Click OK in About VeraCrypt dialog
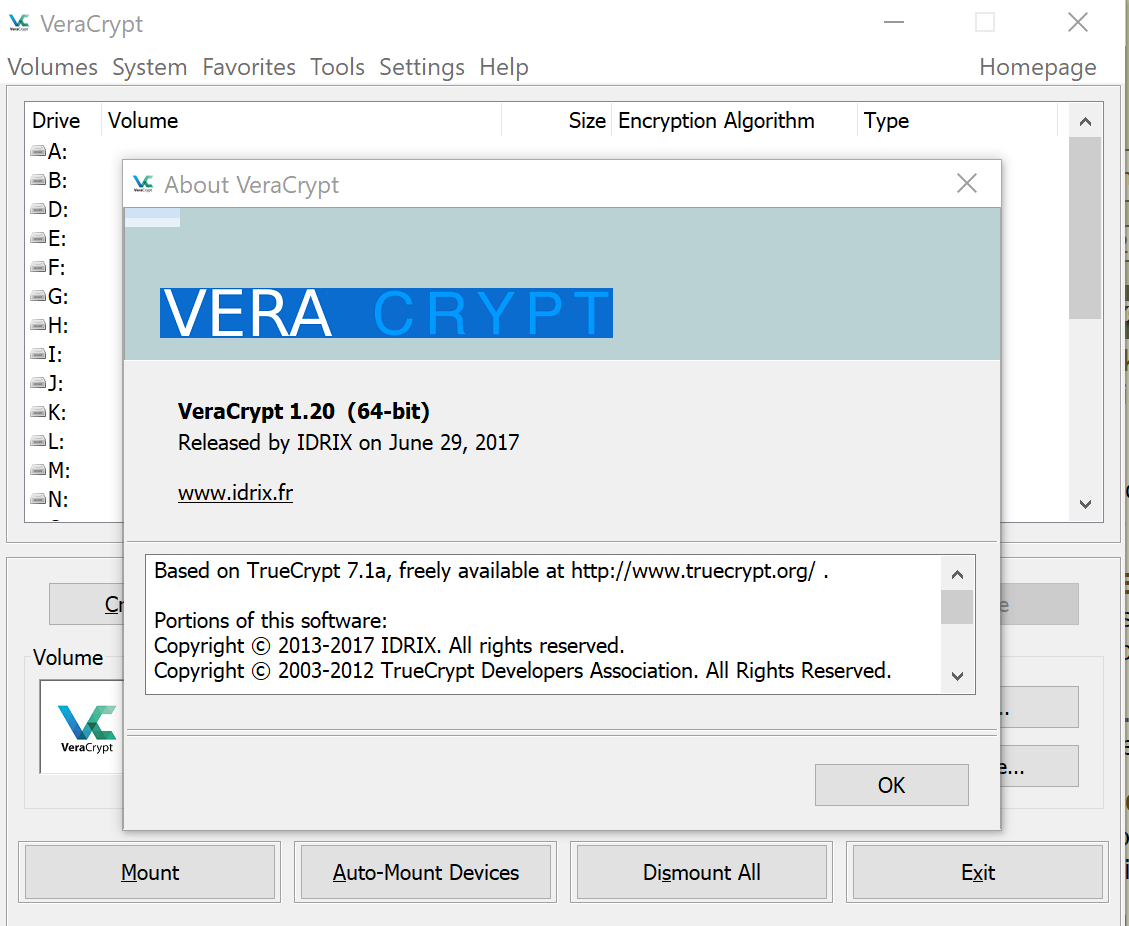Viewport: 1129px width, 926px height. (x=891, y=785)
